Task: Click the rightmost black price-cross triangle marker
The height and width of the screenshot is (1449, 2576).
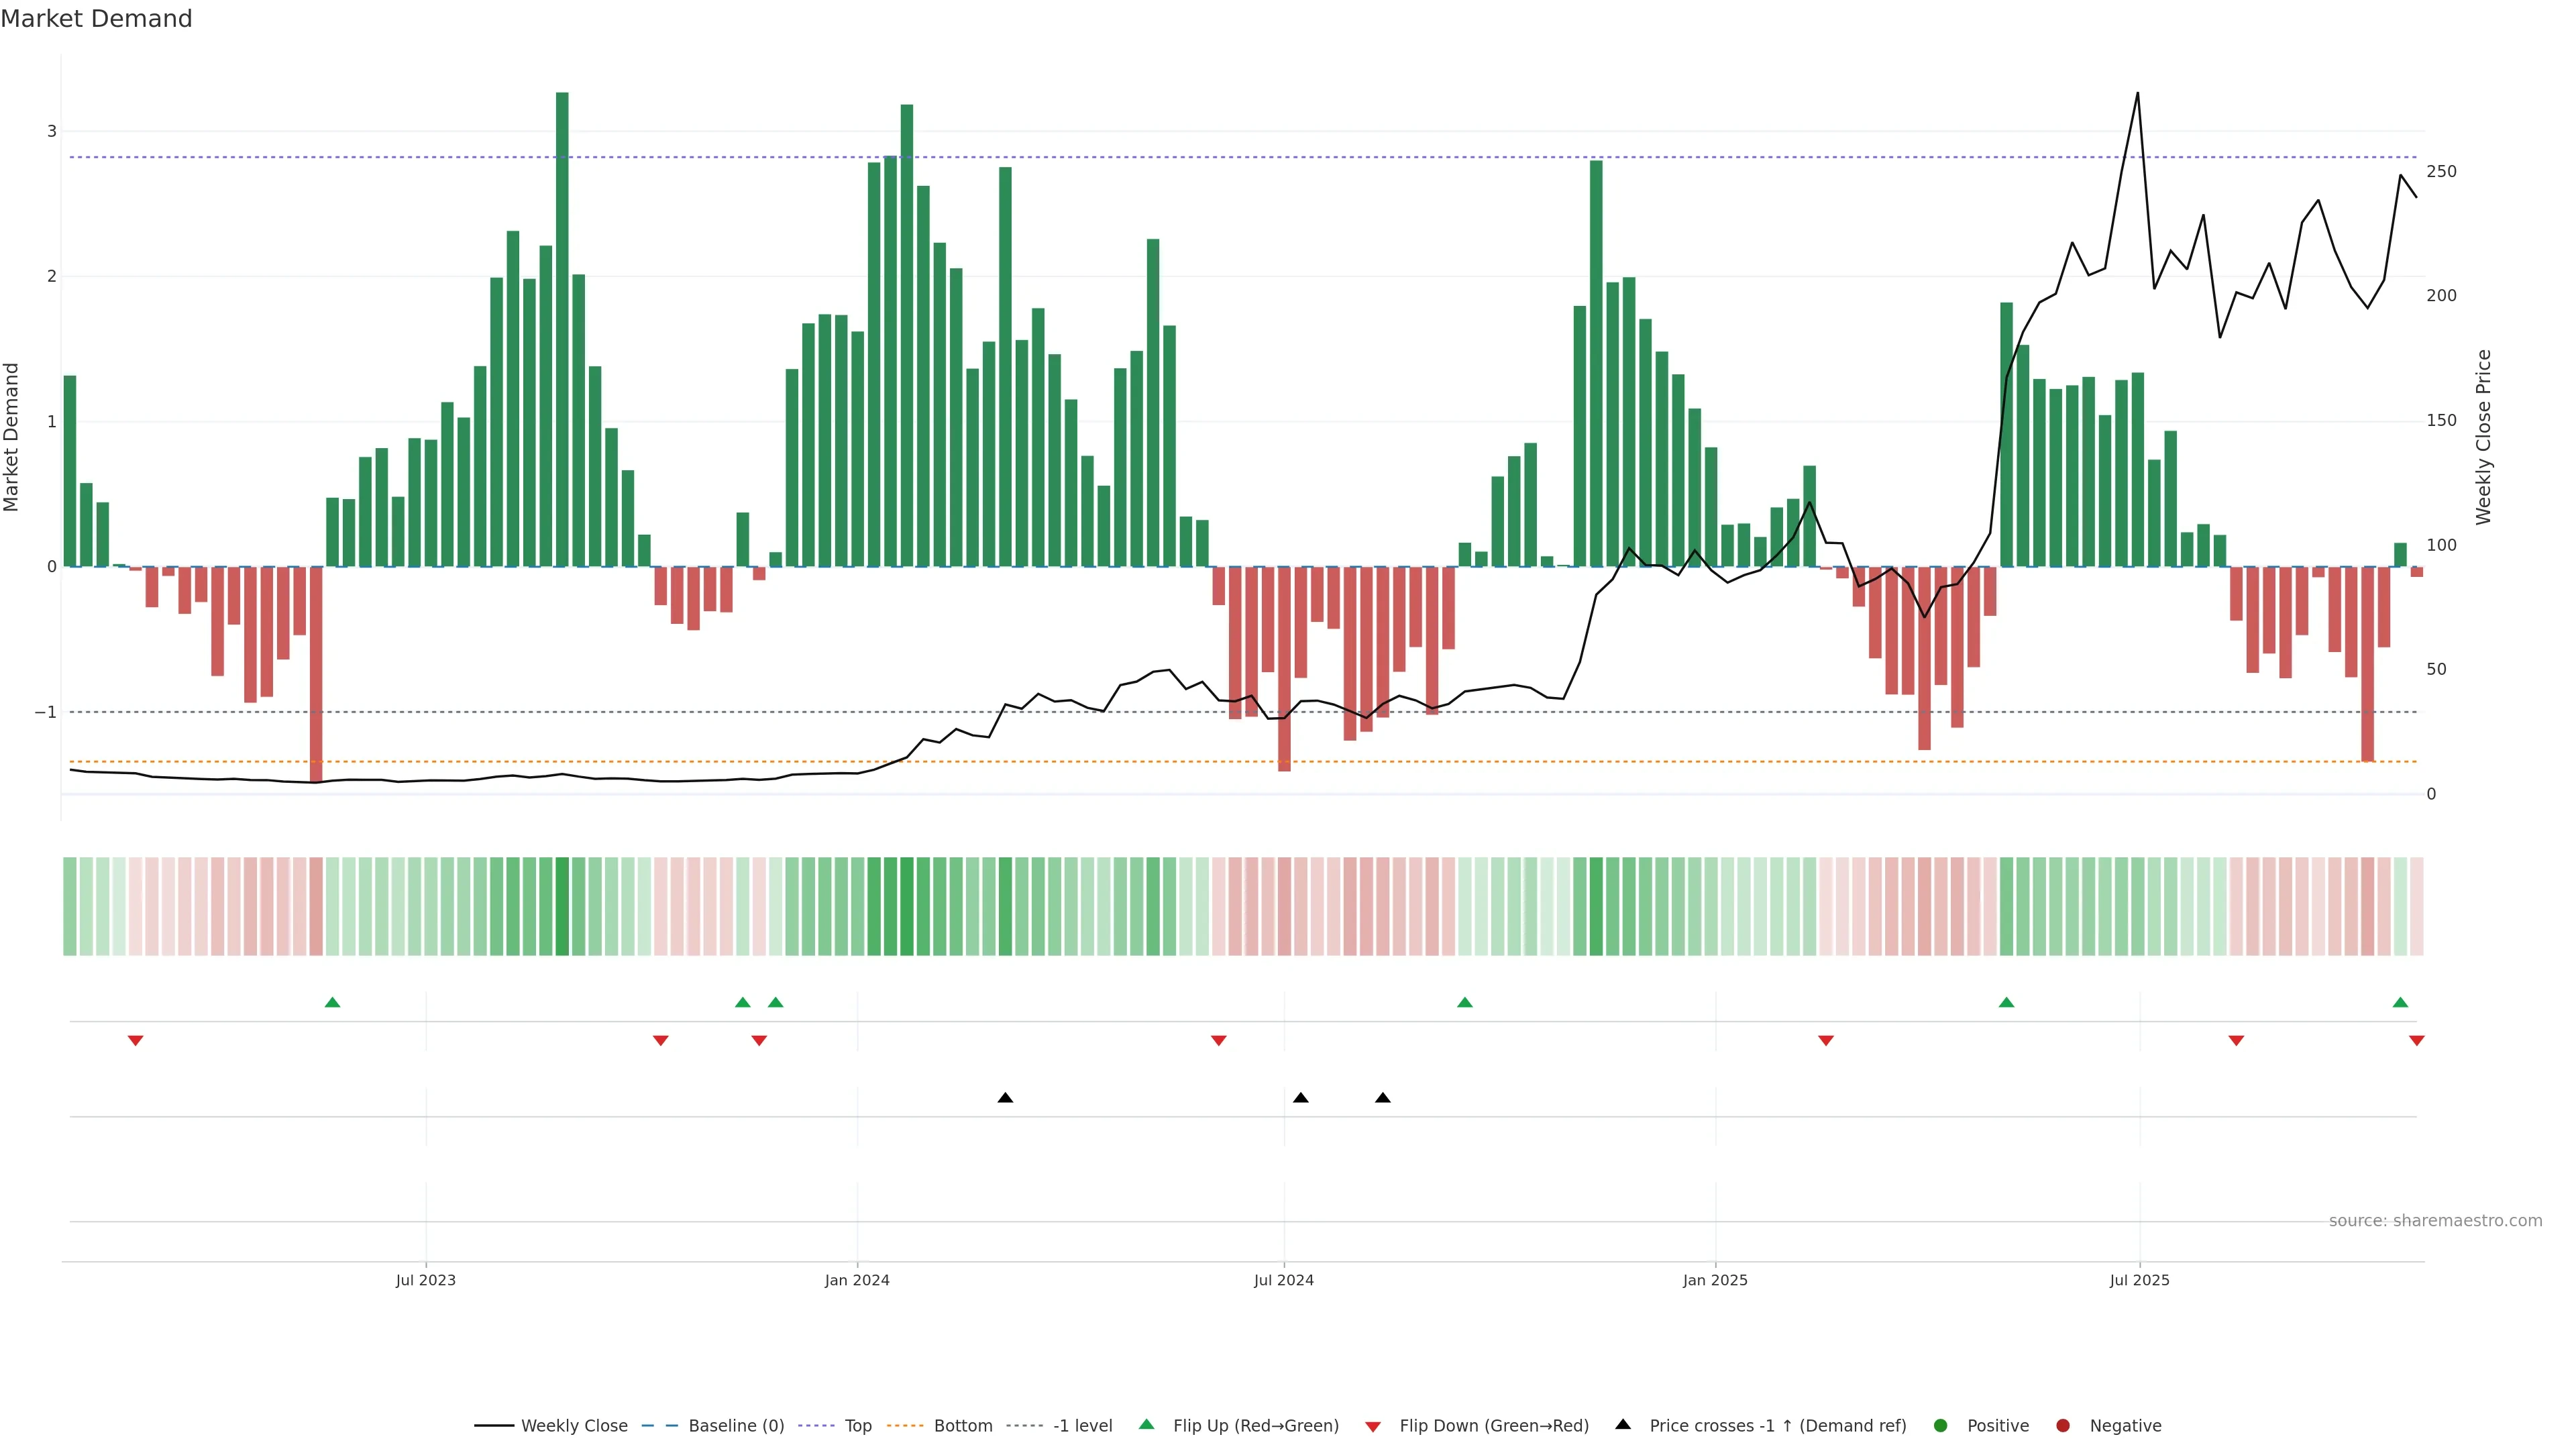Action: [x=1382, y=1098]
